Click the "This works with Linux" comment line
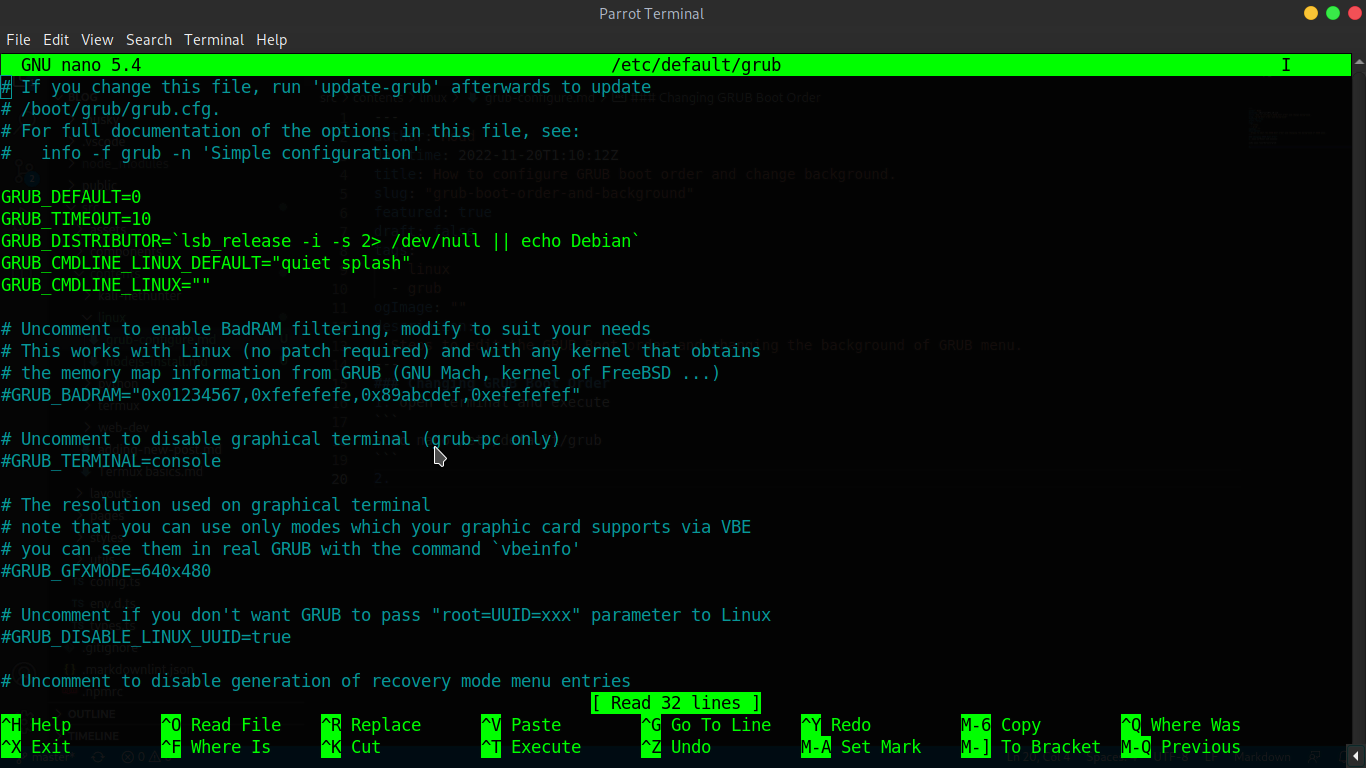Viewport: 1366px width, 768px height. [381, 351]
